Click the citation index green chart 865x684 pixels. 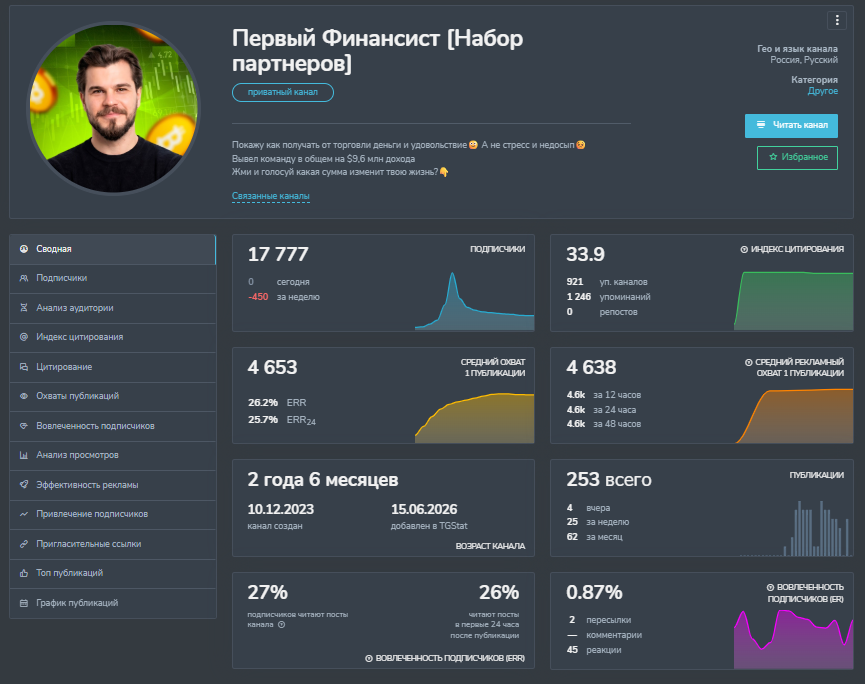click(793, 301)
